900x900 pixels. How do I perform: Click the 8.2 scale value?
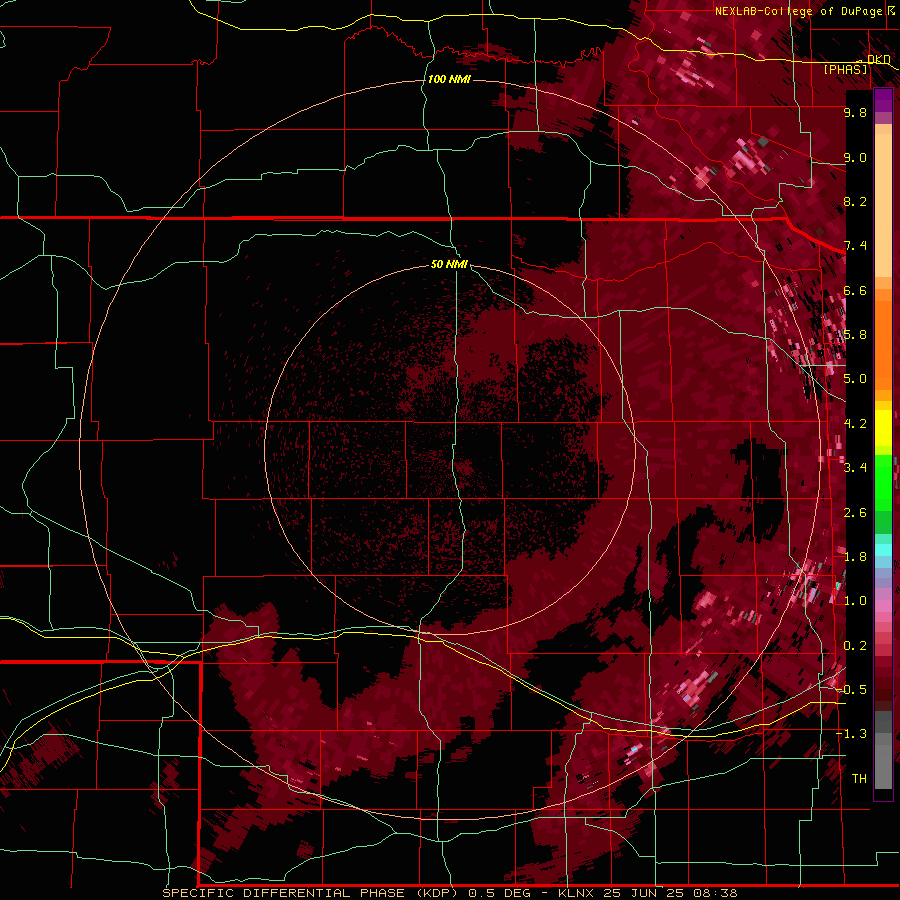coord(855,201)
